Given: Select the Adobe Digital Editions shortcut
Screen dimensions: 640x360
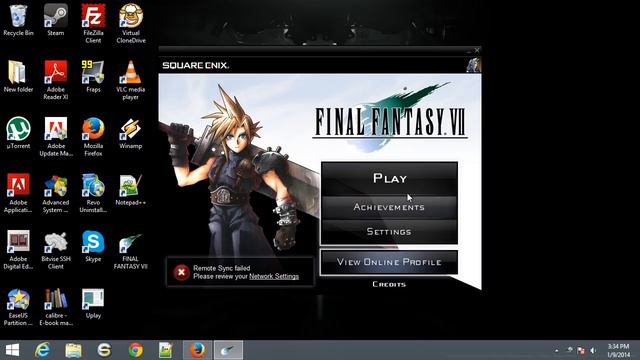Looking at the screenshot, I should (x=18, y=249).
